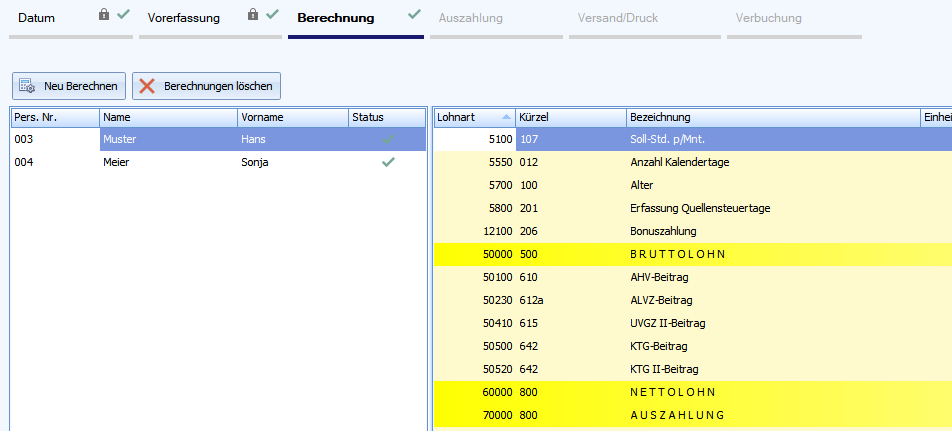Click the red X icon for Berechnungen löschen
Viewport: 952px width, 431px height.
click(147, 86)
